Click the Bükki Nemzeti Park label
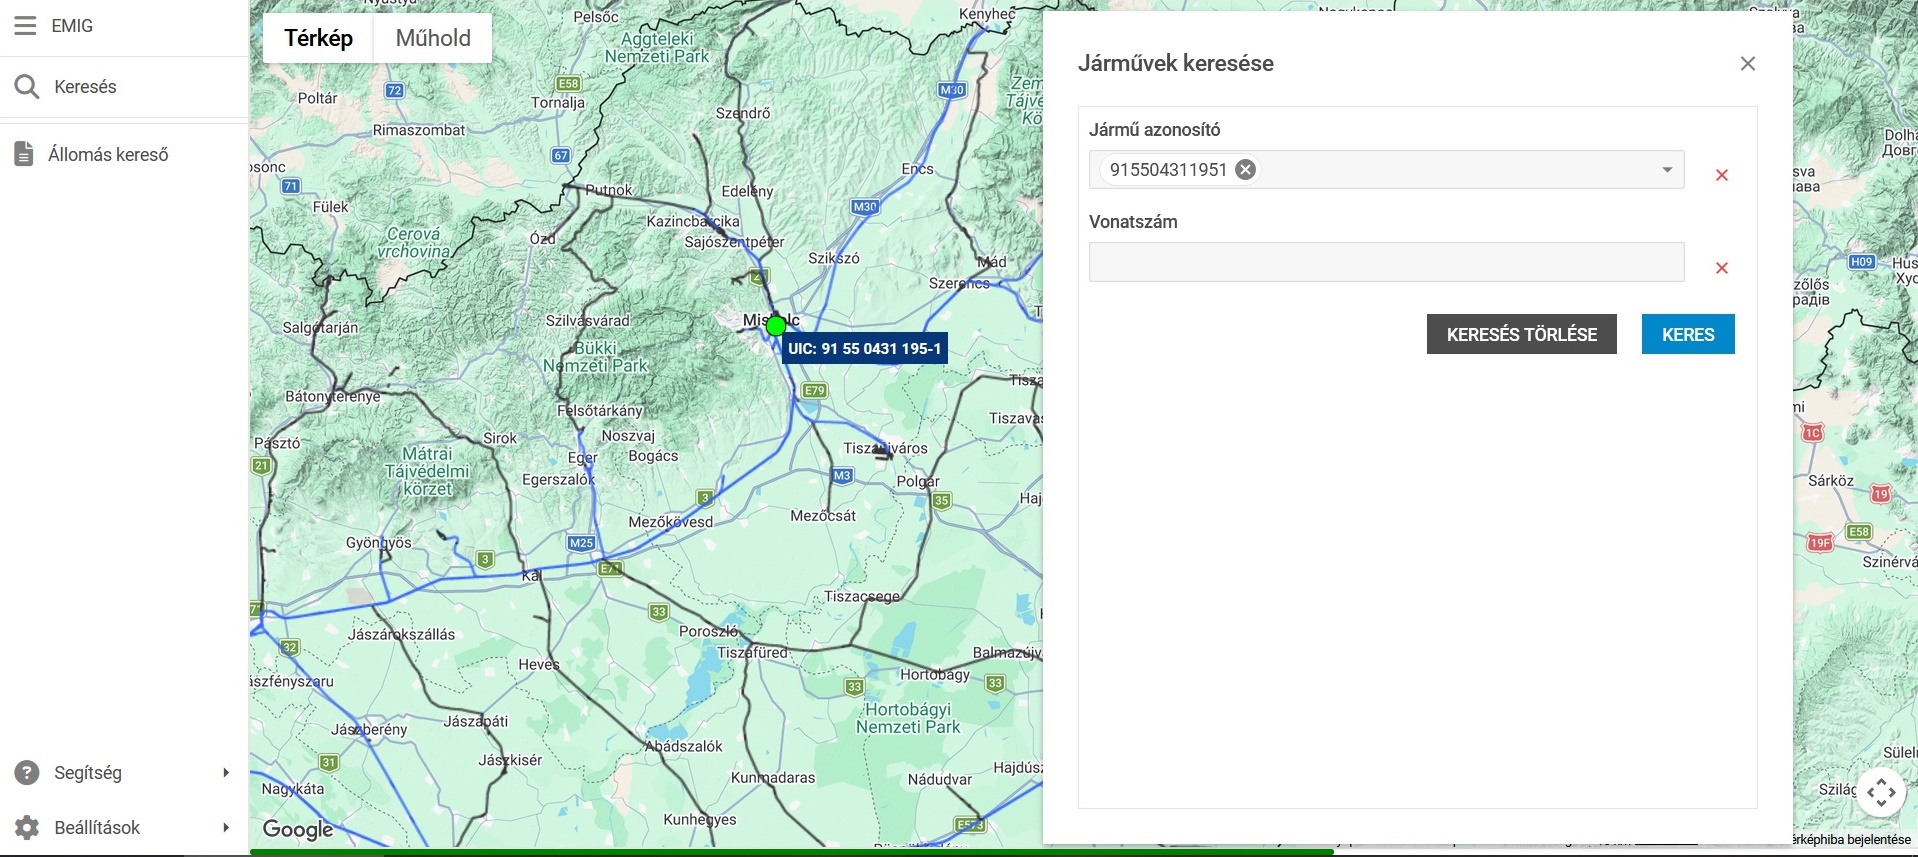The width and height of the screenshot is (1918, 857). click(x=596, y=357)
